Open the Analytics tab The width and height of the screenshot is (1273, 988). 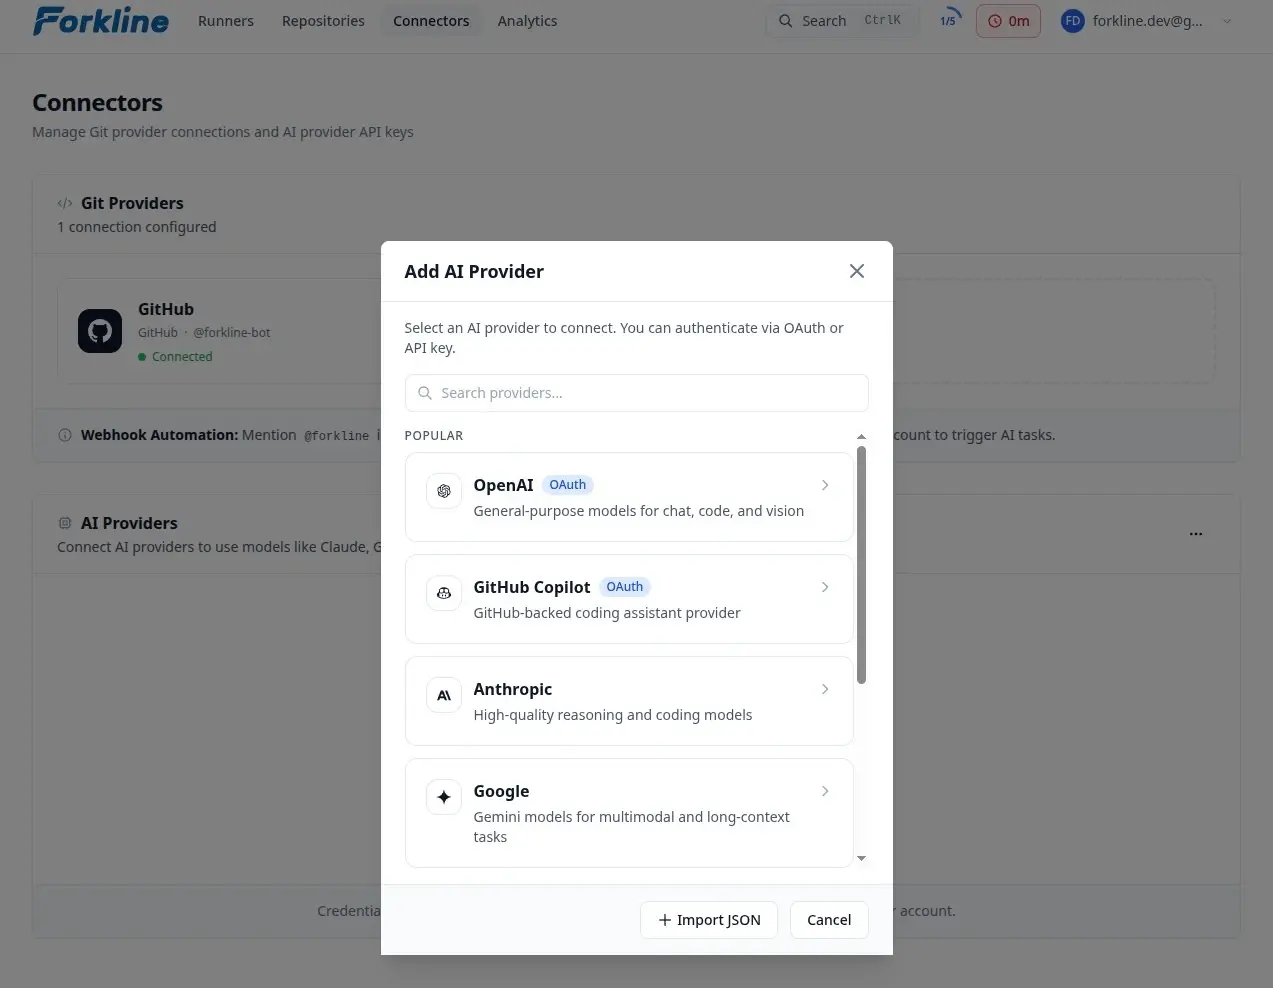(527, 21)
